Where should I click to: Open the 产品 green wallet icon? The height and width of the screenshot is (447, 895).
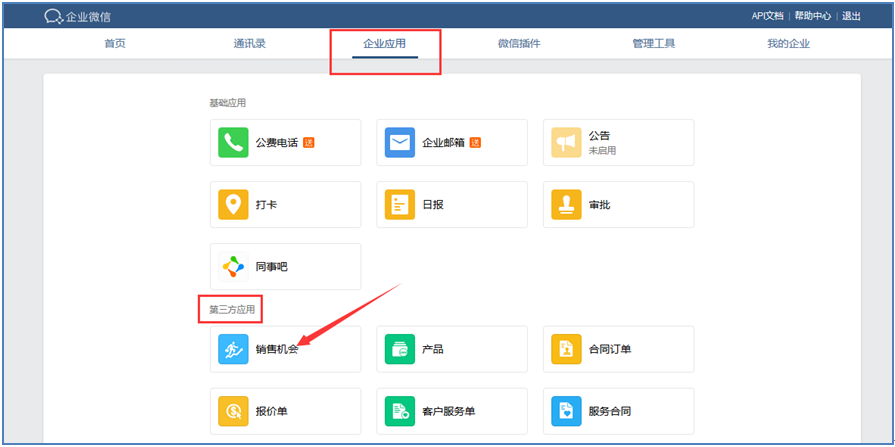tap(400, 349)
